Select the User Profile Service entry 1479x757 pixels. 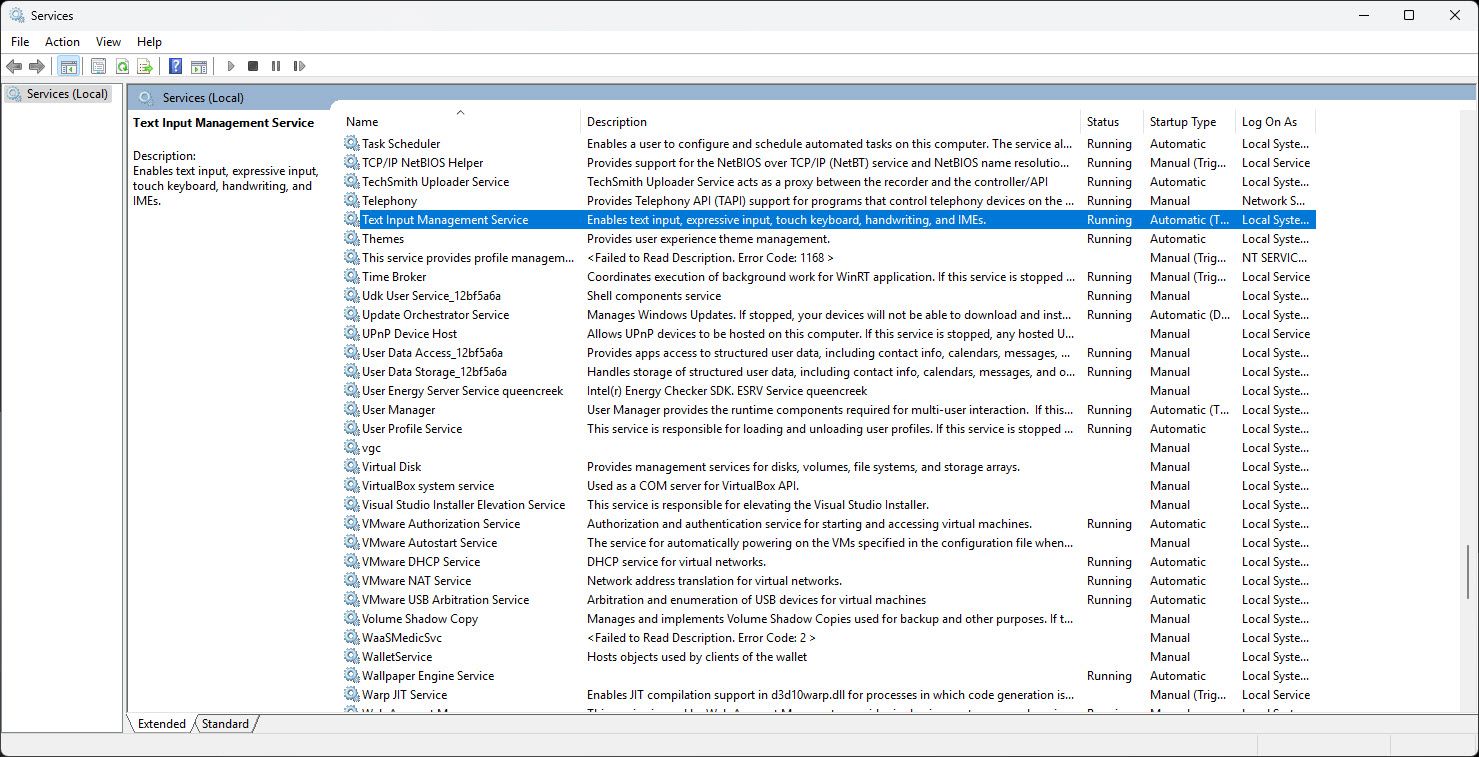(x=829, y=429)
